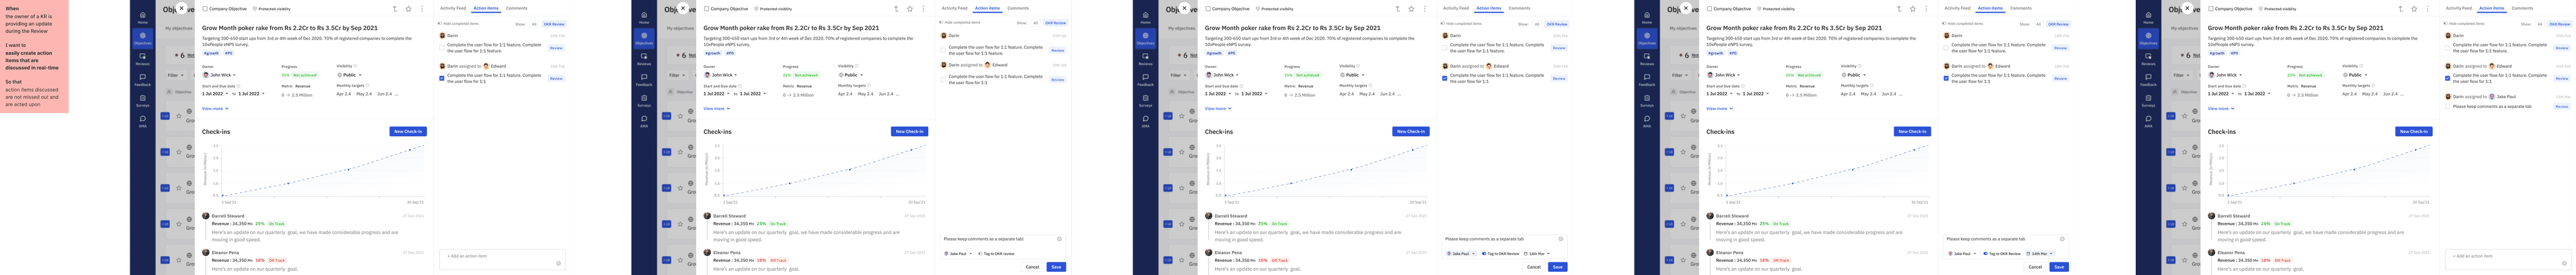The height and width of the screenshot is (275, 2576).
Task: Open the 14th Mar date dropdown in third screen
Action: tap(1537, 254)
